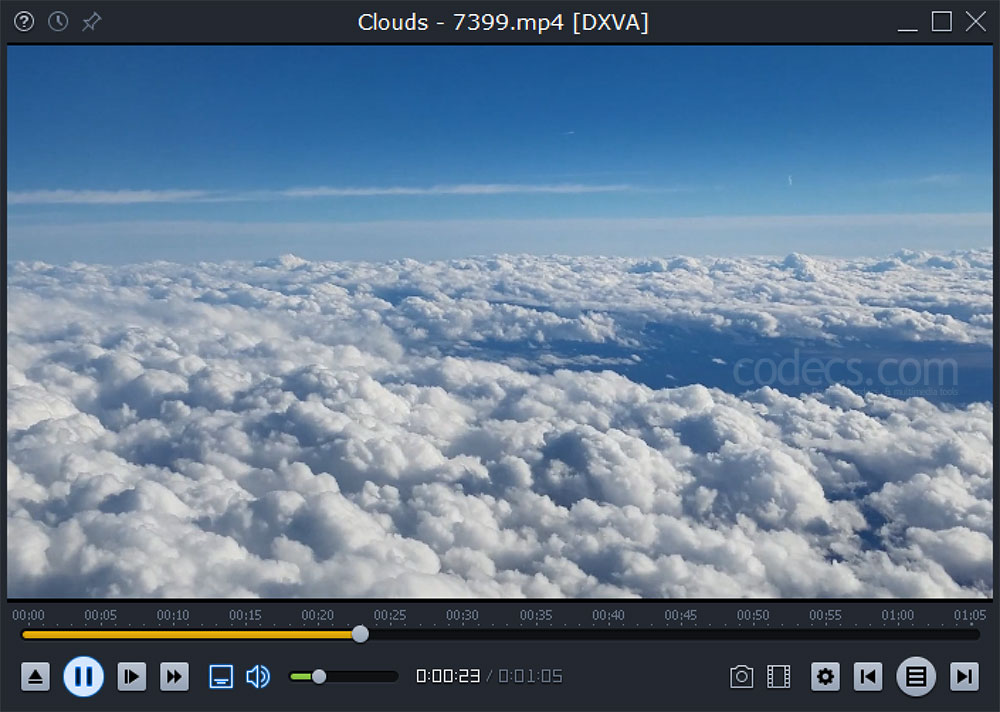Adjust the volume slider handle
Image resolution: width=1000 pixels, height=712 pixels.
point(319,676)
